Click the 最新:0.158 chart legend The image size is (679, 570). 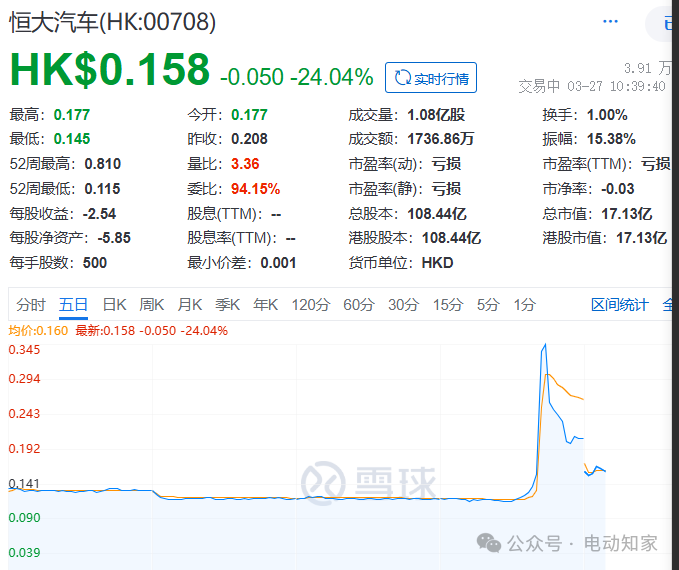pos(105,331)
